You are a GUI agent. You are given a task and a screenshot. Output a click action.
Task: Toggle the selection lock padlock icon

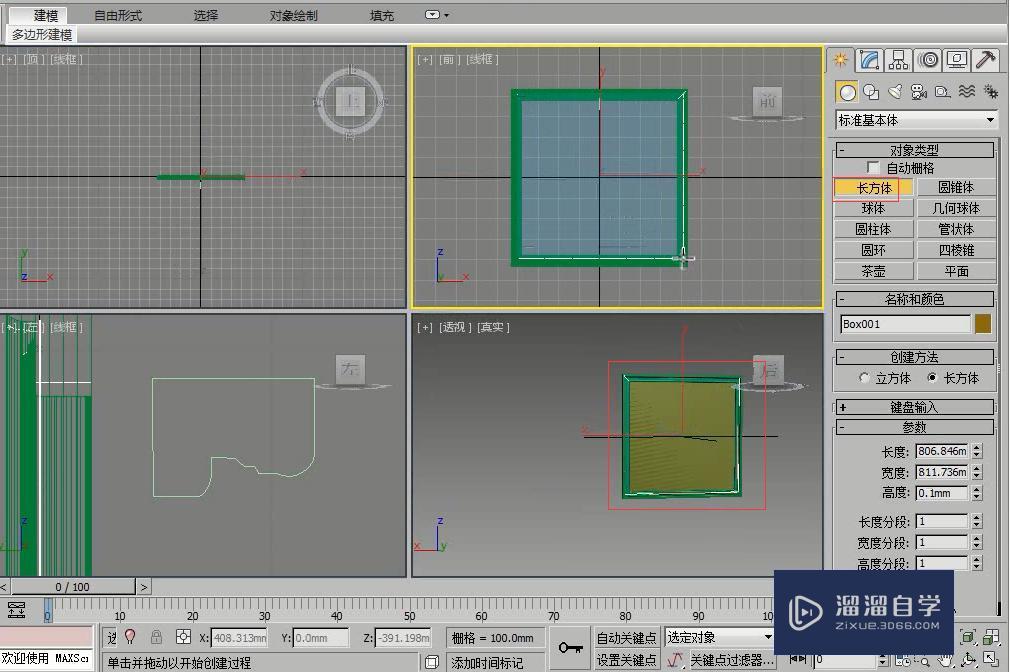pos(156,637)
